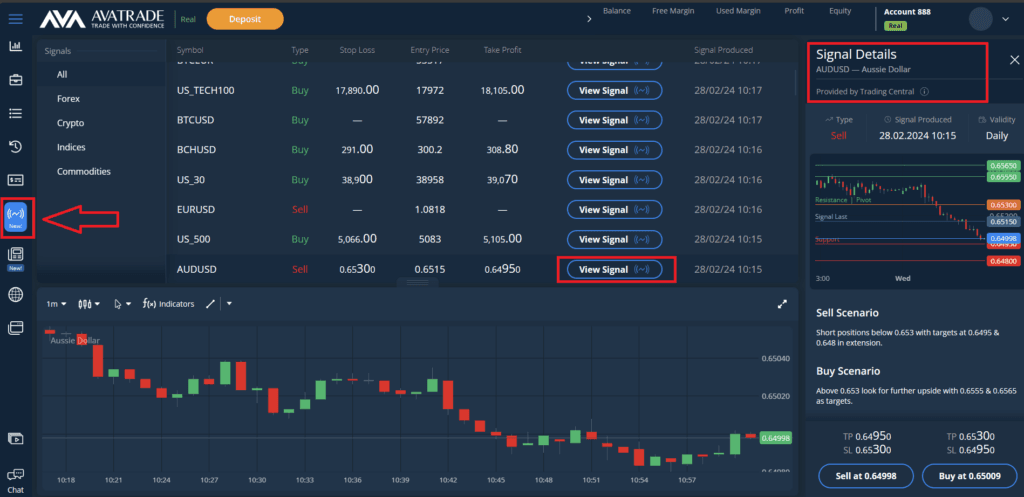Expand the chart to fullscreen
The height and width of the screenshot is (497, 1024).
[x=782, y=304]
